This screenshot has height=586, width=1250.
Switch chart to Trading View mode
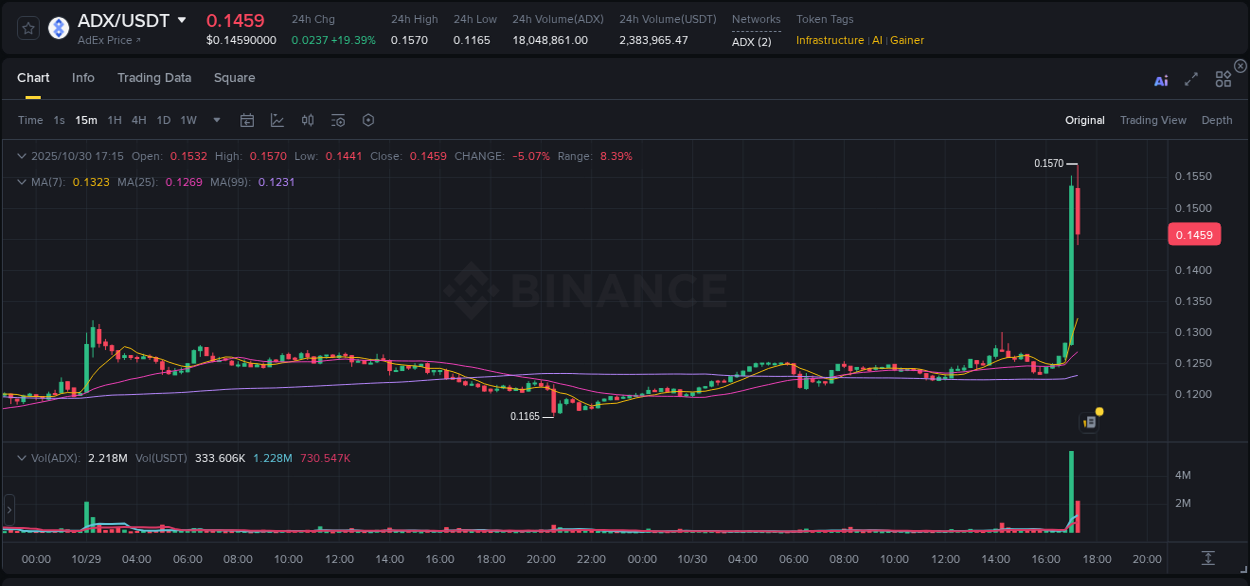pyautogui.click(x=1153, y=119)
